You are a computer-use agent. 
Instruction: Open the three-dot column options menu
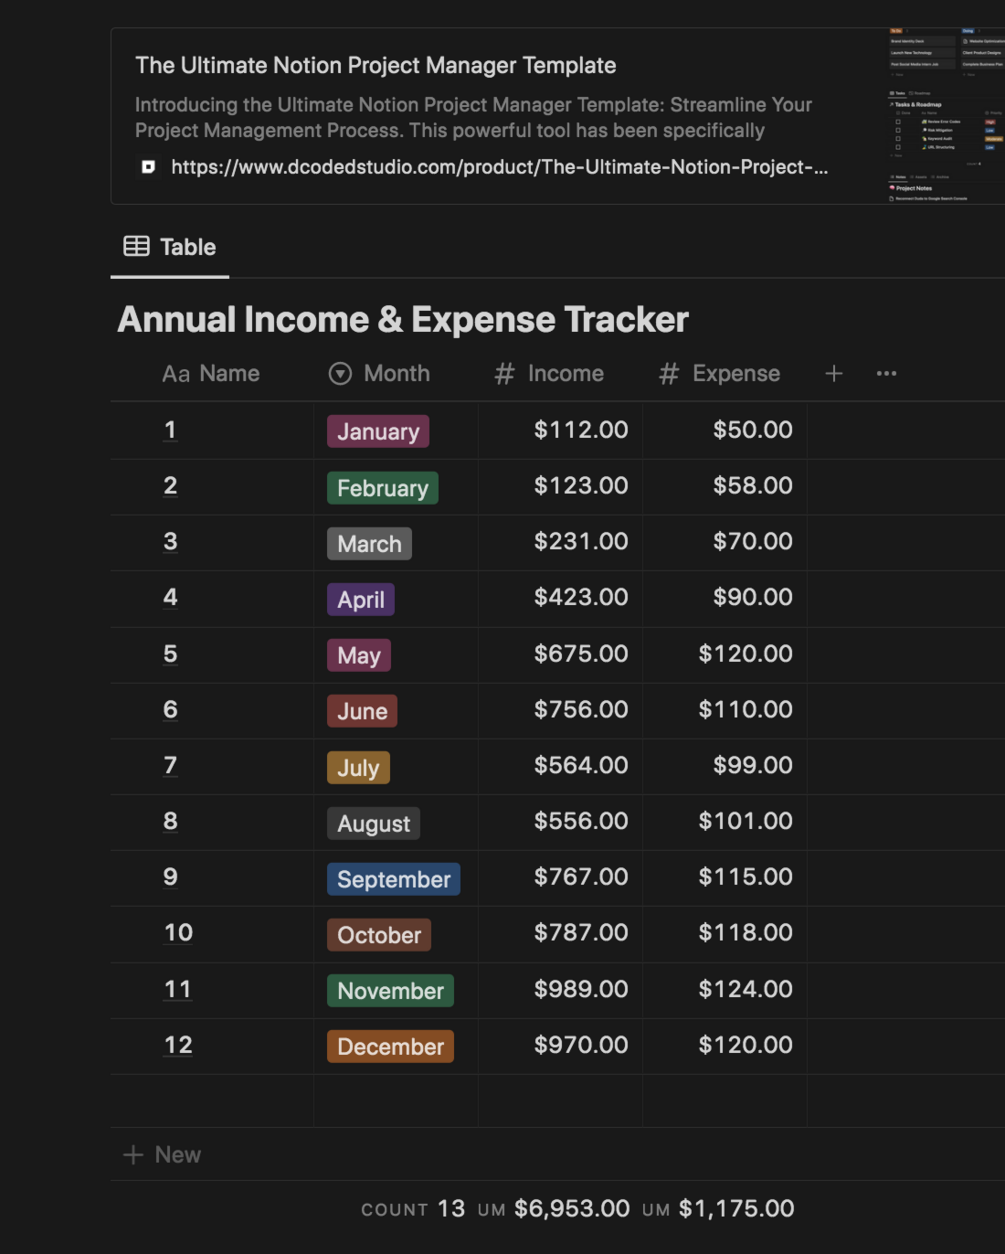tap(886, 374)
